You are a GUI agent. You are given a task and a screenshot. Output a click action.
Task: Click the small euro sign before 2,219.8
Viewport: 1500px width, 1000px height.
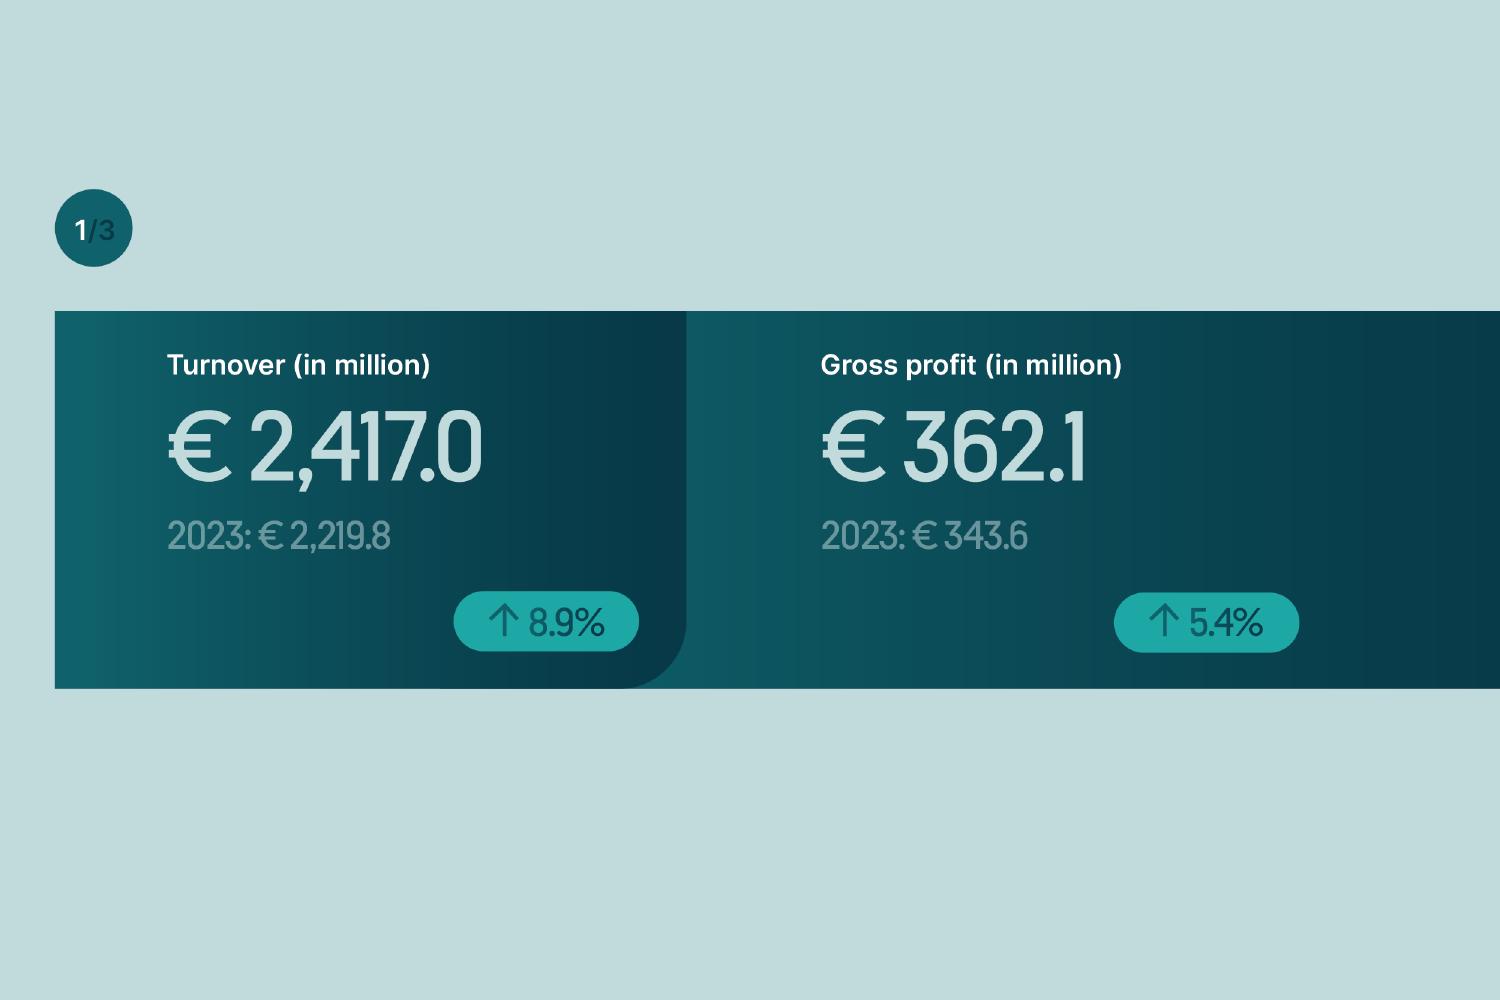tap(270, 536)
